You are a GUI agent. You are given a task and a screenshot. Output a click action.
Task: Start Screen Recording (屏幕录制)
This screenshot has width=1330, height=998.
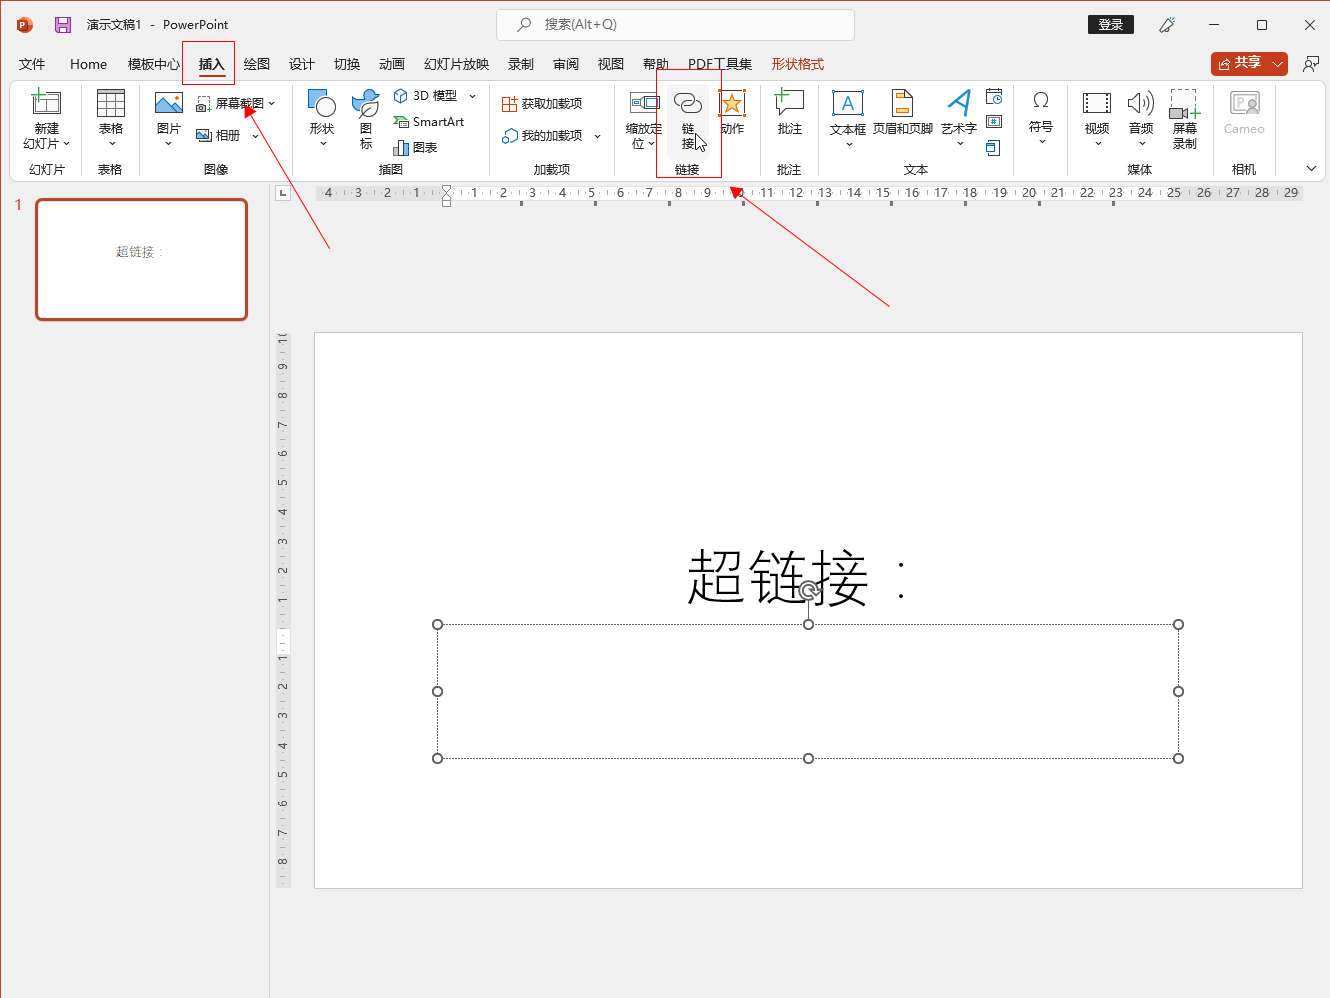(x=1185, y=118)
